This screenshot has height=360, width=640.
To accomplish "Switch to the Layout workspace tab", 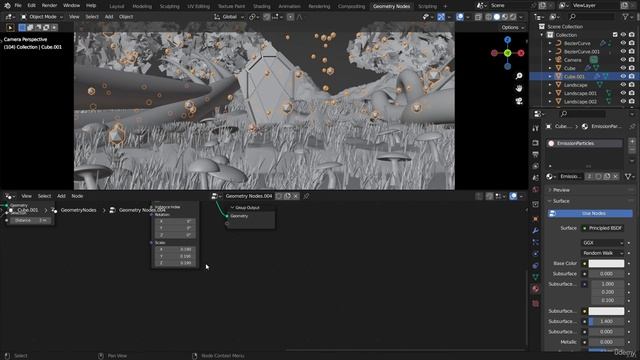I will 117,6.
